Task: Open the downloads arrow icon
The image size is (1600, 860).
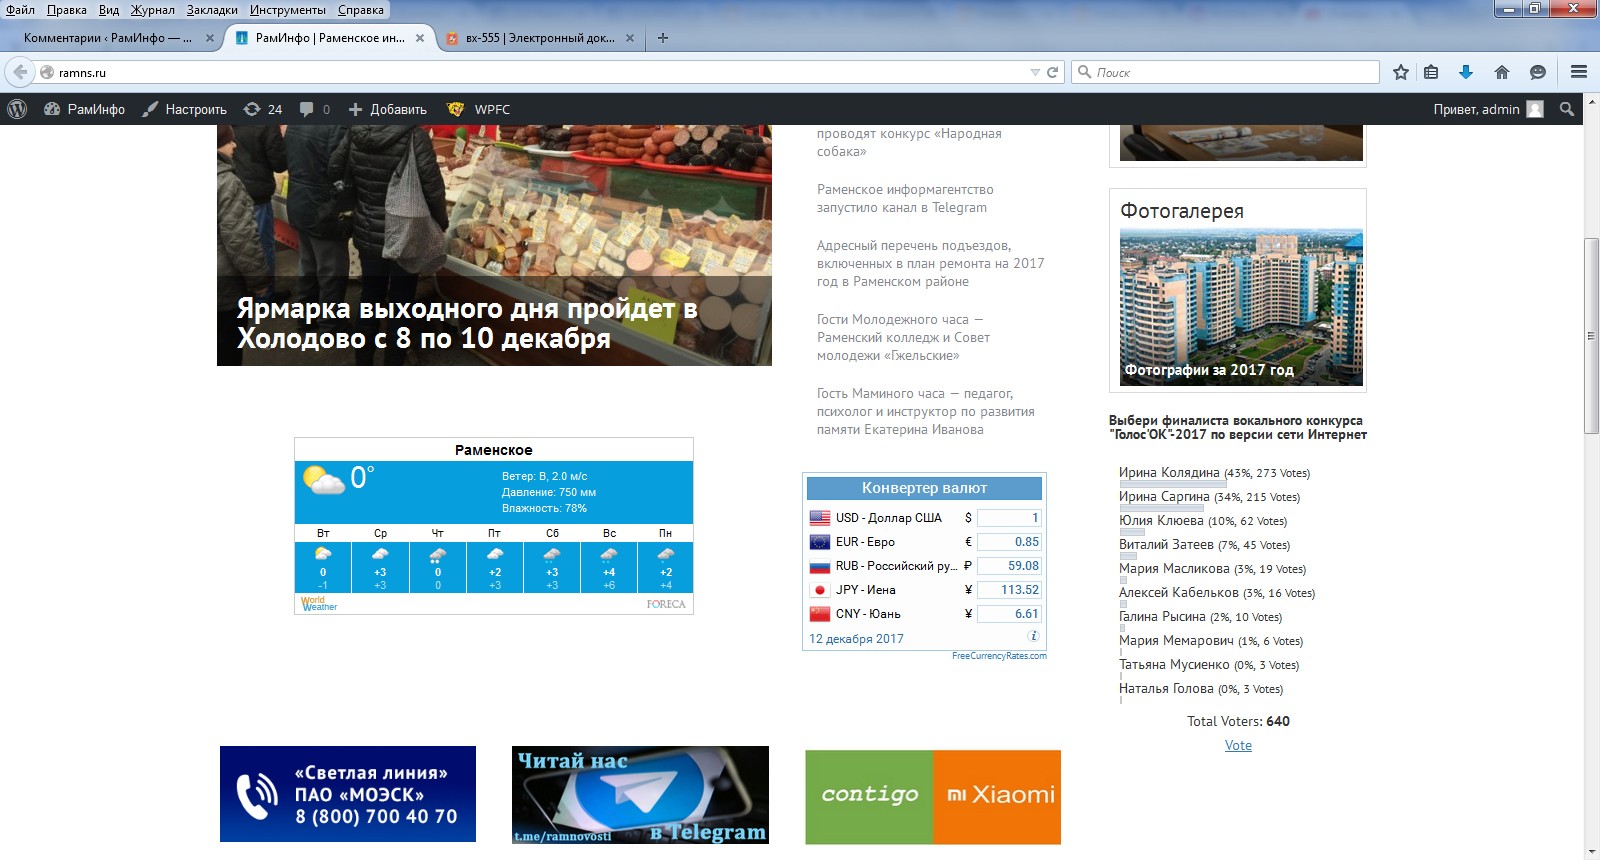Action: [x=1466, y=72]
